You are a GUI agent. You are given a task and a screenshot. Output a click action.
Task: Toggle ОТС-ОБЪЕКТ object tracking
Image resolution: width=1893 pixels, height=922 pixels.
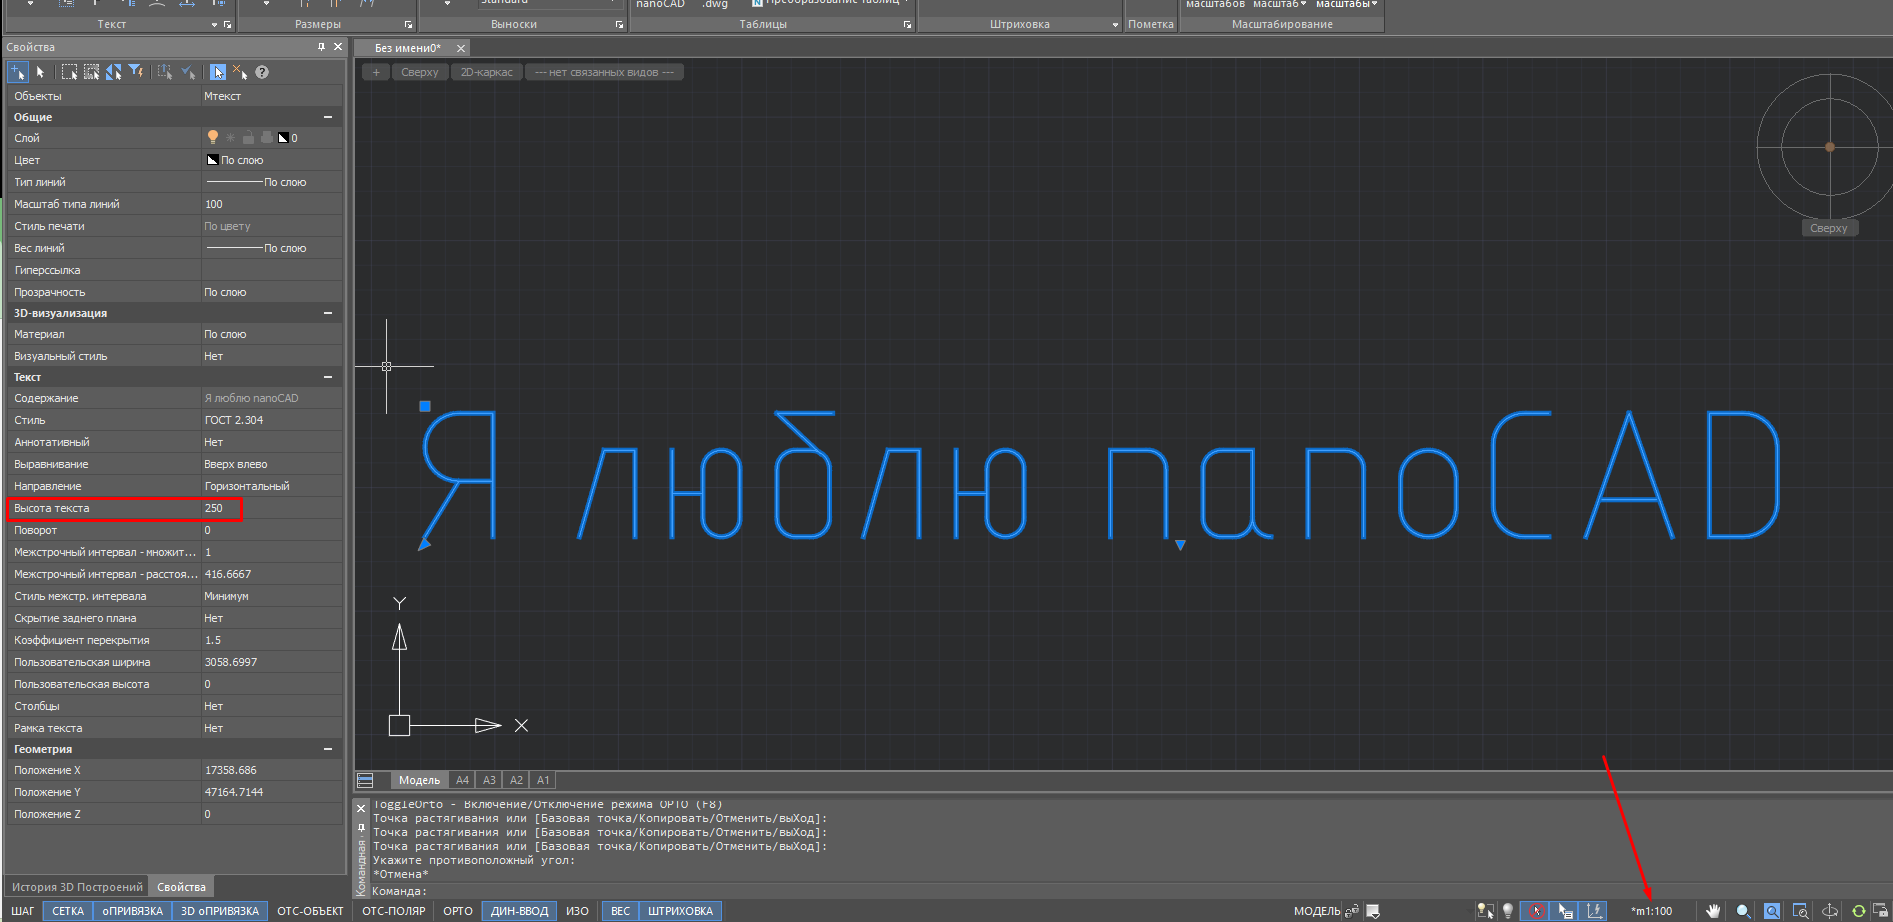tap(310, 911)
